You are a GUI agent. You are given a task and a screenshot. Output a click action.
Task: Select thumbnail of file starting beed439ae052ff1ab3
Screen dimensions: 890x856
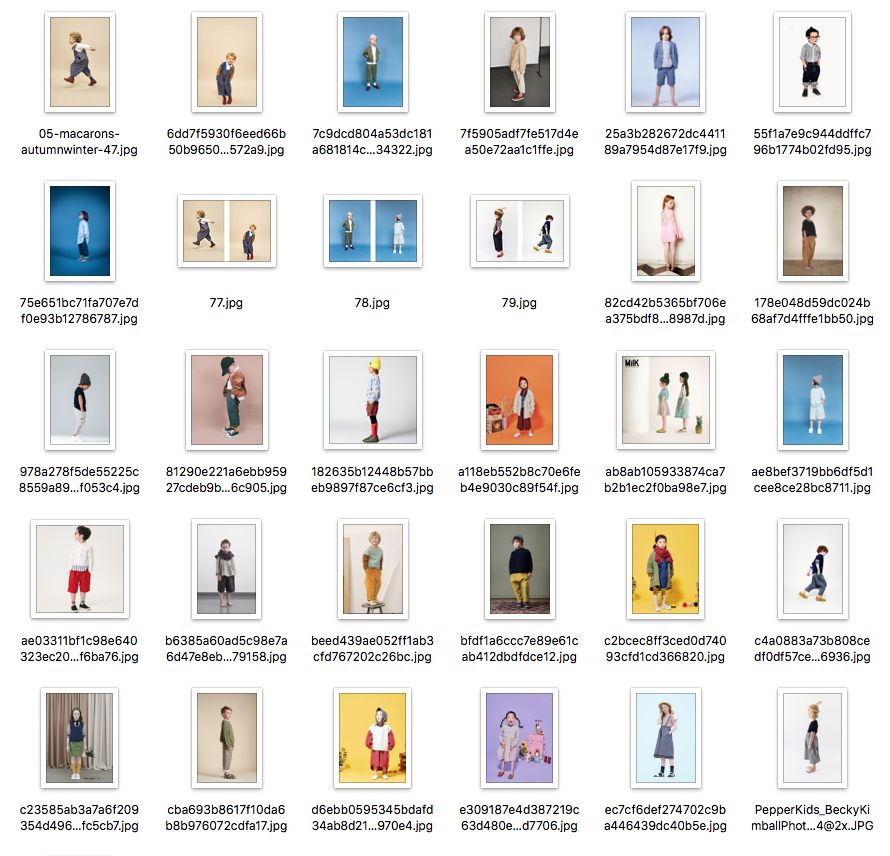(x=372, y=569)
